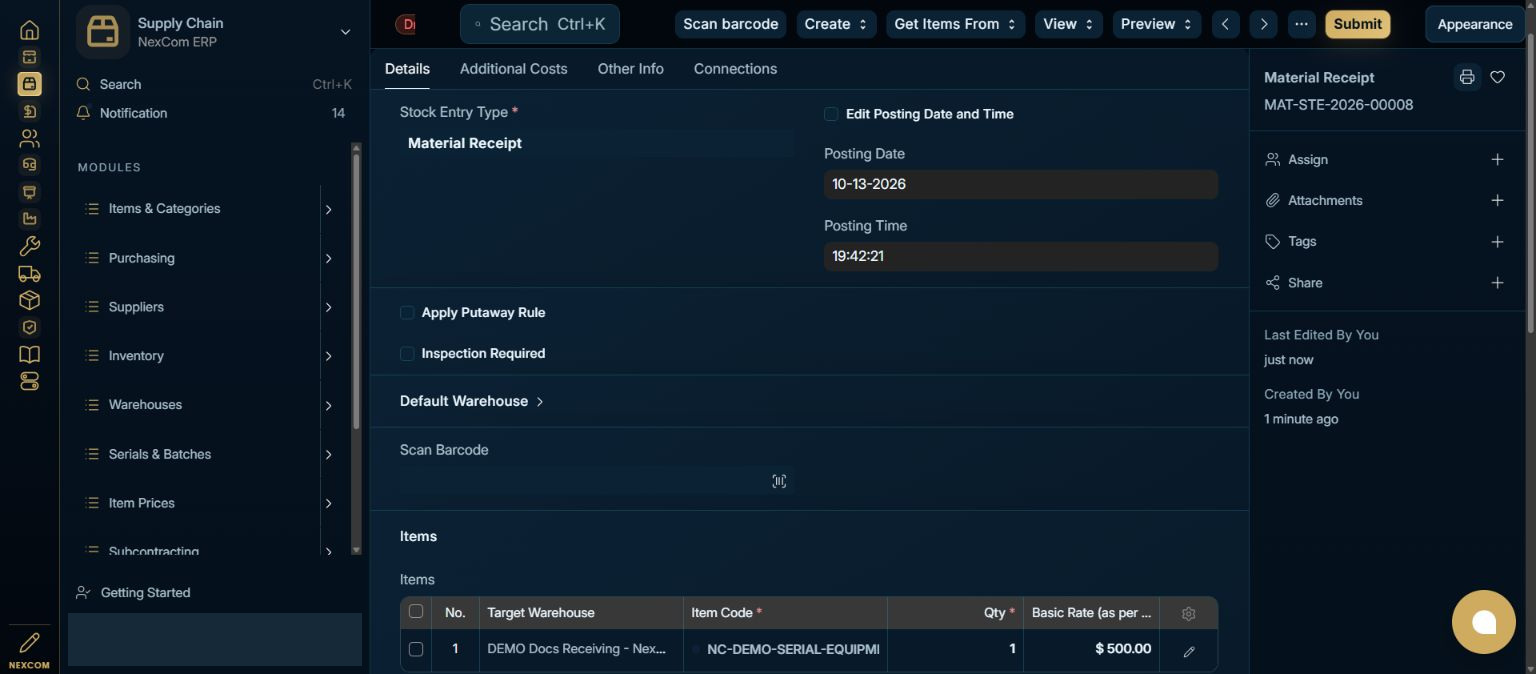Submit the stock entry
This screenshot has width=1536, height=674.
[1357, 24]
